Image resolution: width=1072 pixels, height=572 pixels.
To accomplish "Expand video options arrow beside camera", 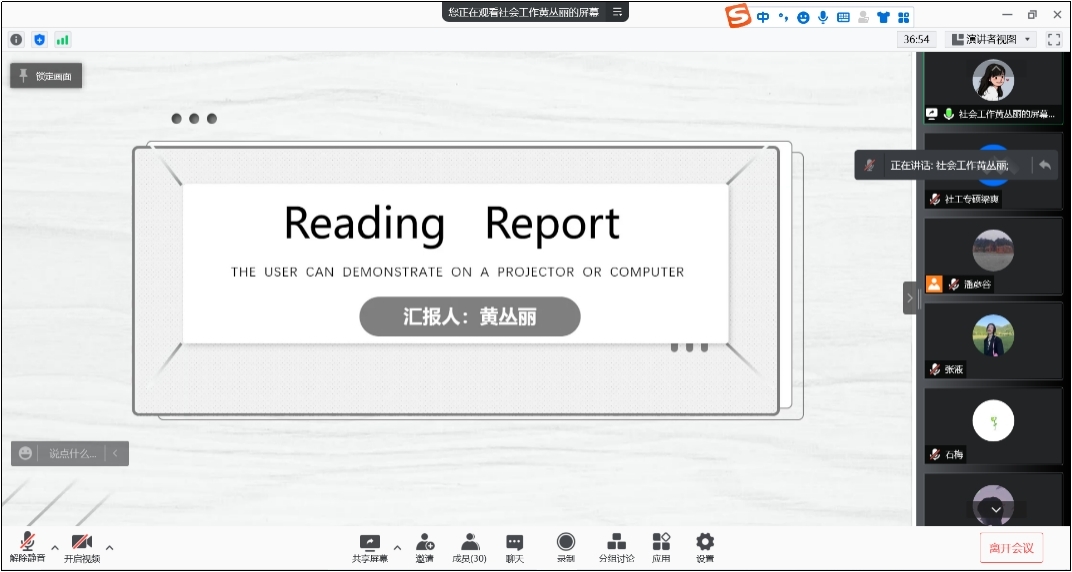I will 110,547.
